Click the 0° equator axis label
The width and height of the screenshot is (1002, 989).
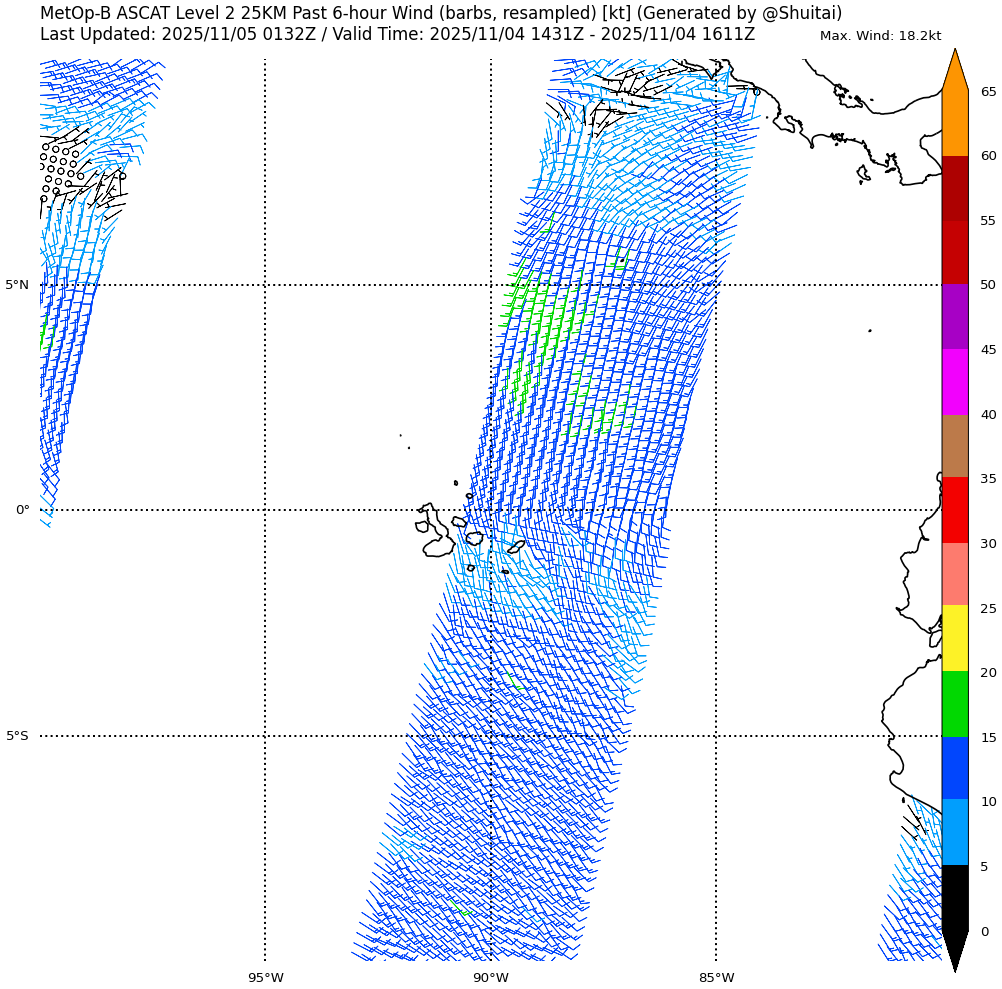[22, 510]
